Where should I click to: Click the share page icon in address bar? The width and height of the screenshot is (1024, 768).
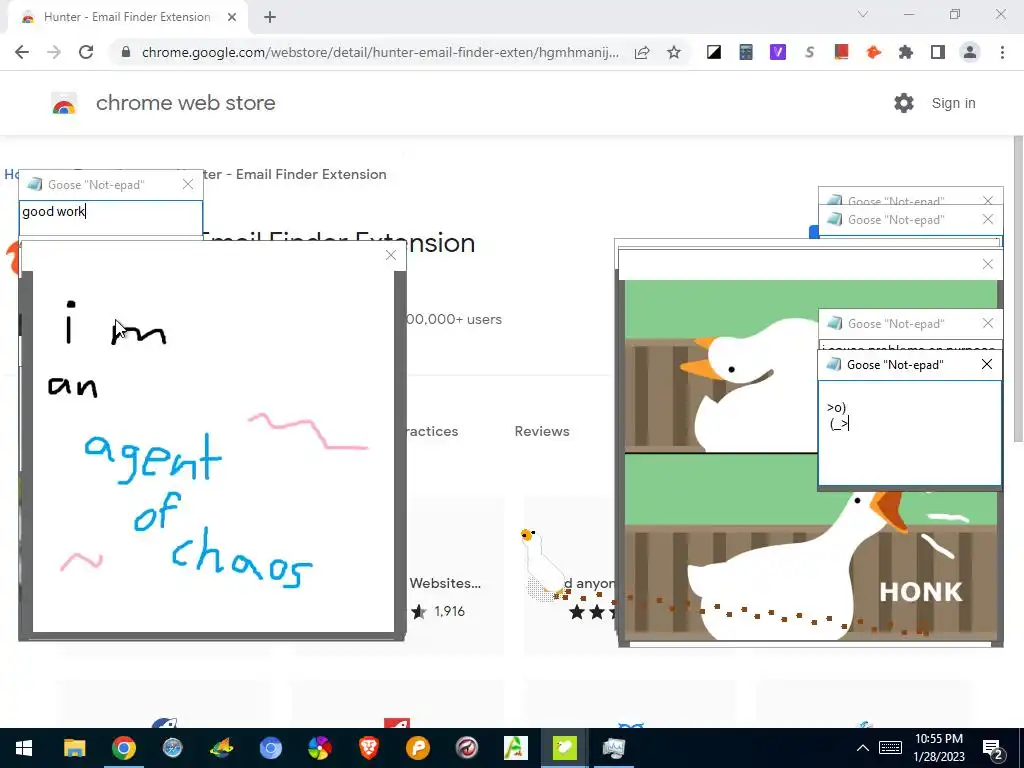click(642, 52)
